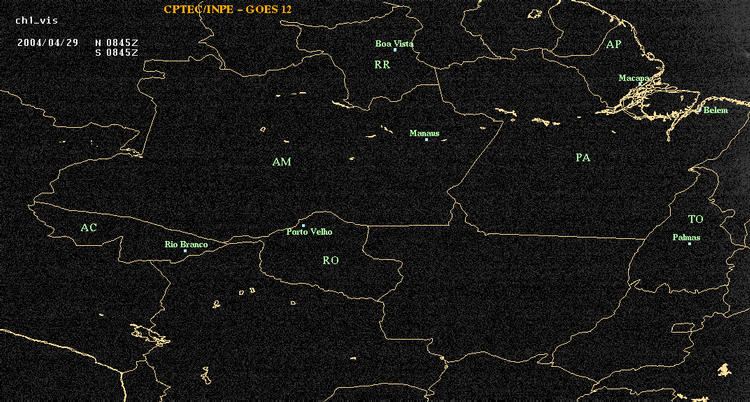Click the CPTEC/INPE – GOES 12 title
This screenshot has width=750, height=402.
point(227,9)
